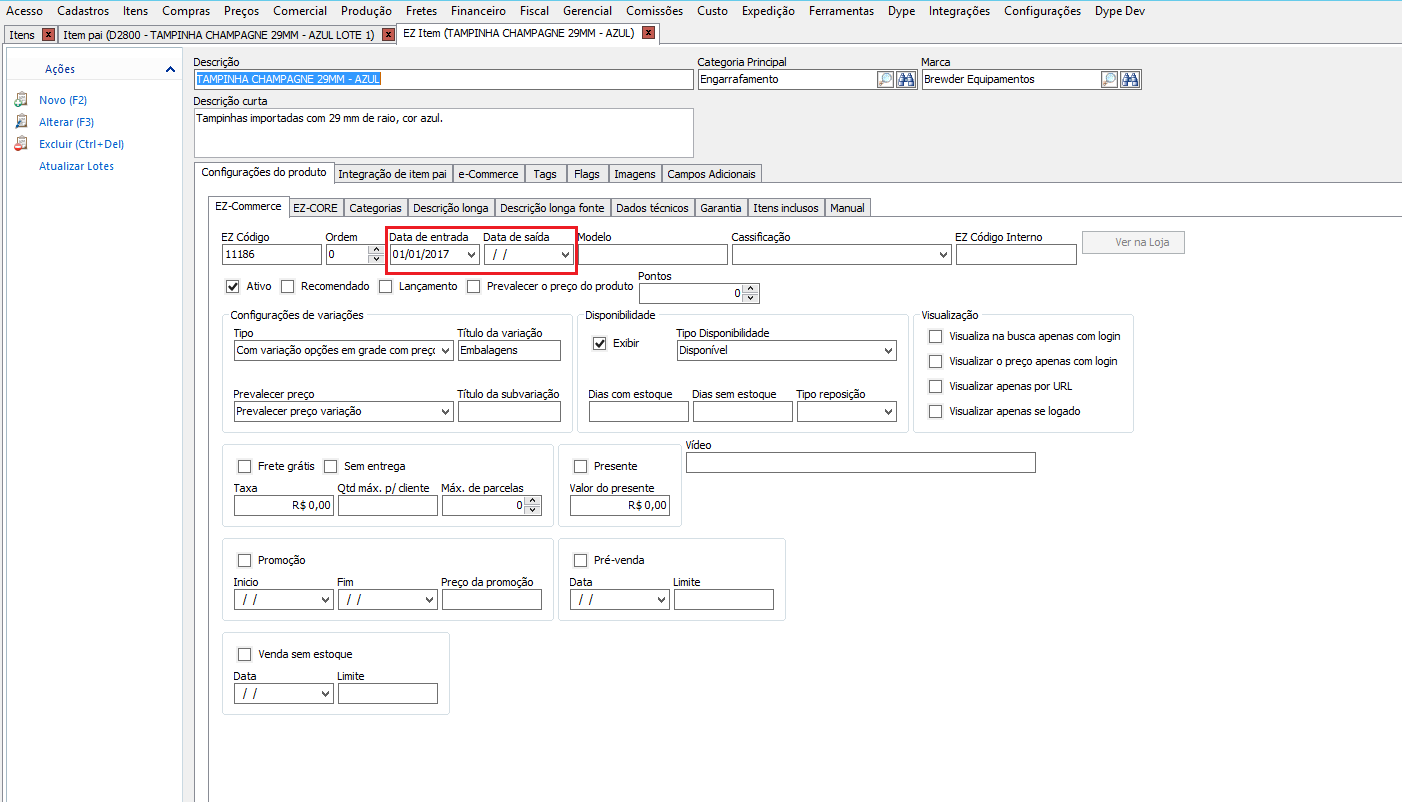Open the Pré-venda Data dropdown
This screenshot has height=802, width=1402.
pos(662,600)
